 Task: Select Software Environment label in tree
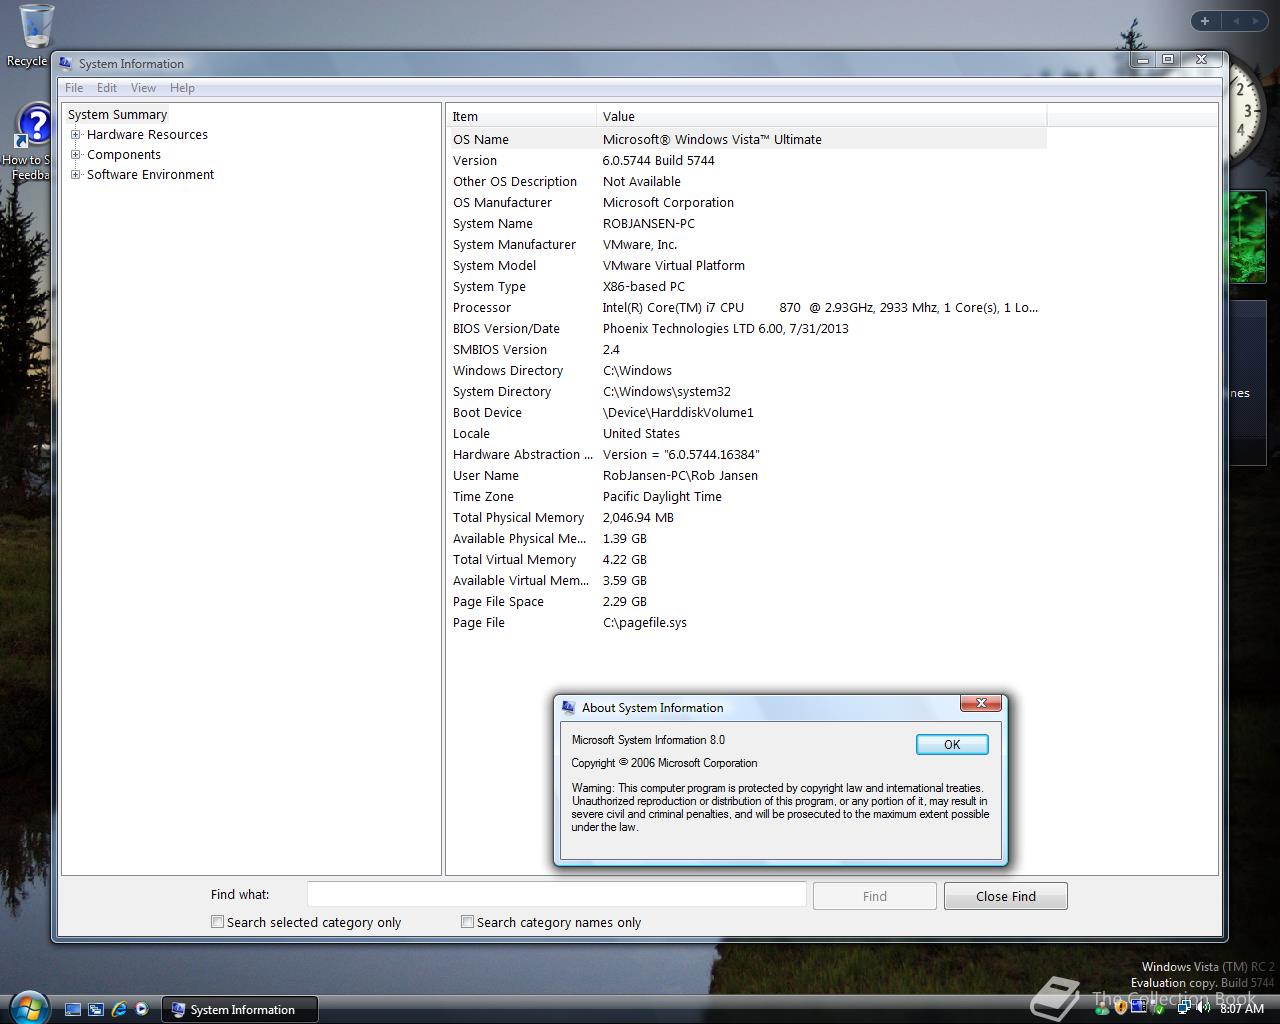coord(150,174)
